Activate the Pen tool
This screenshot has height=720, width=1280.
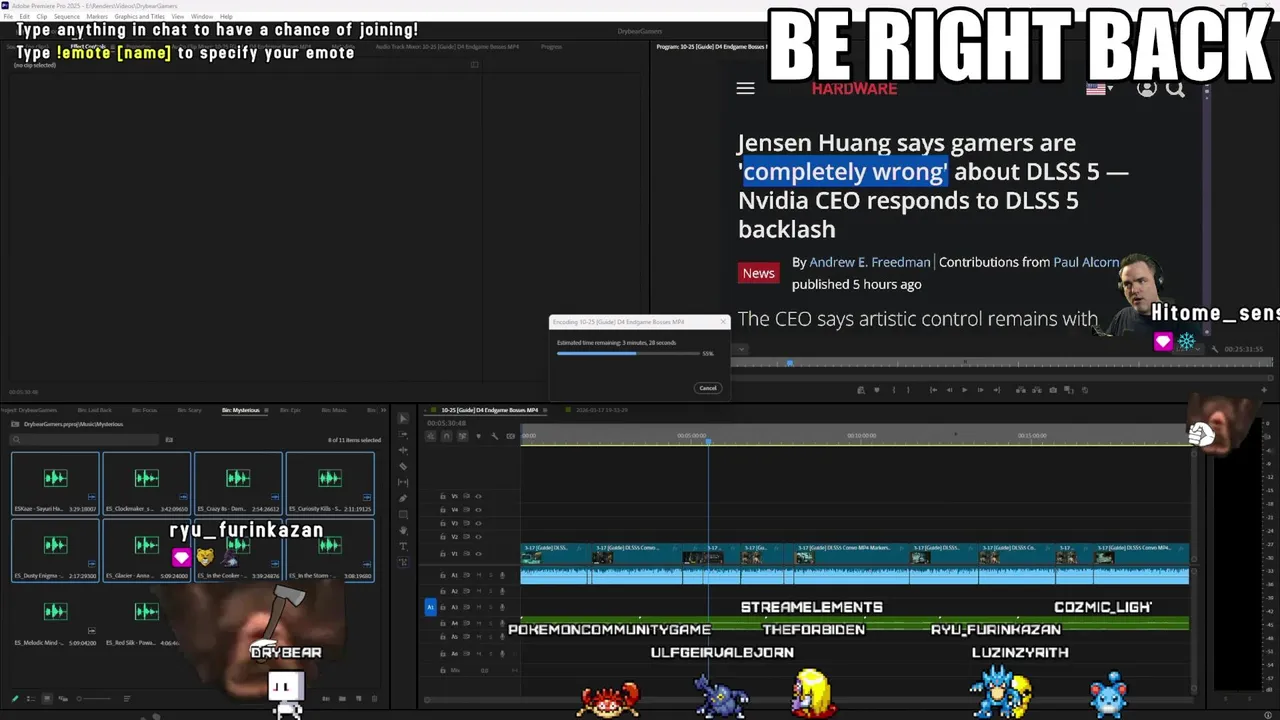click(x=403, y=498)
